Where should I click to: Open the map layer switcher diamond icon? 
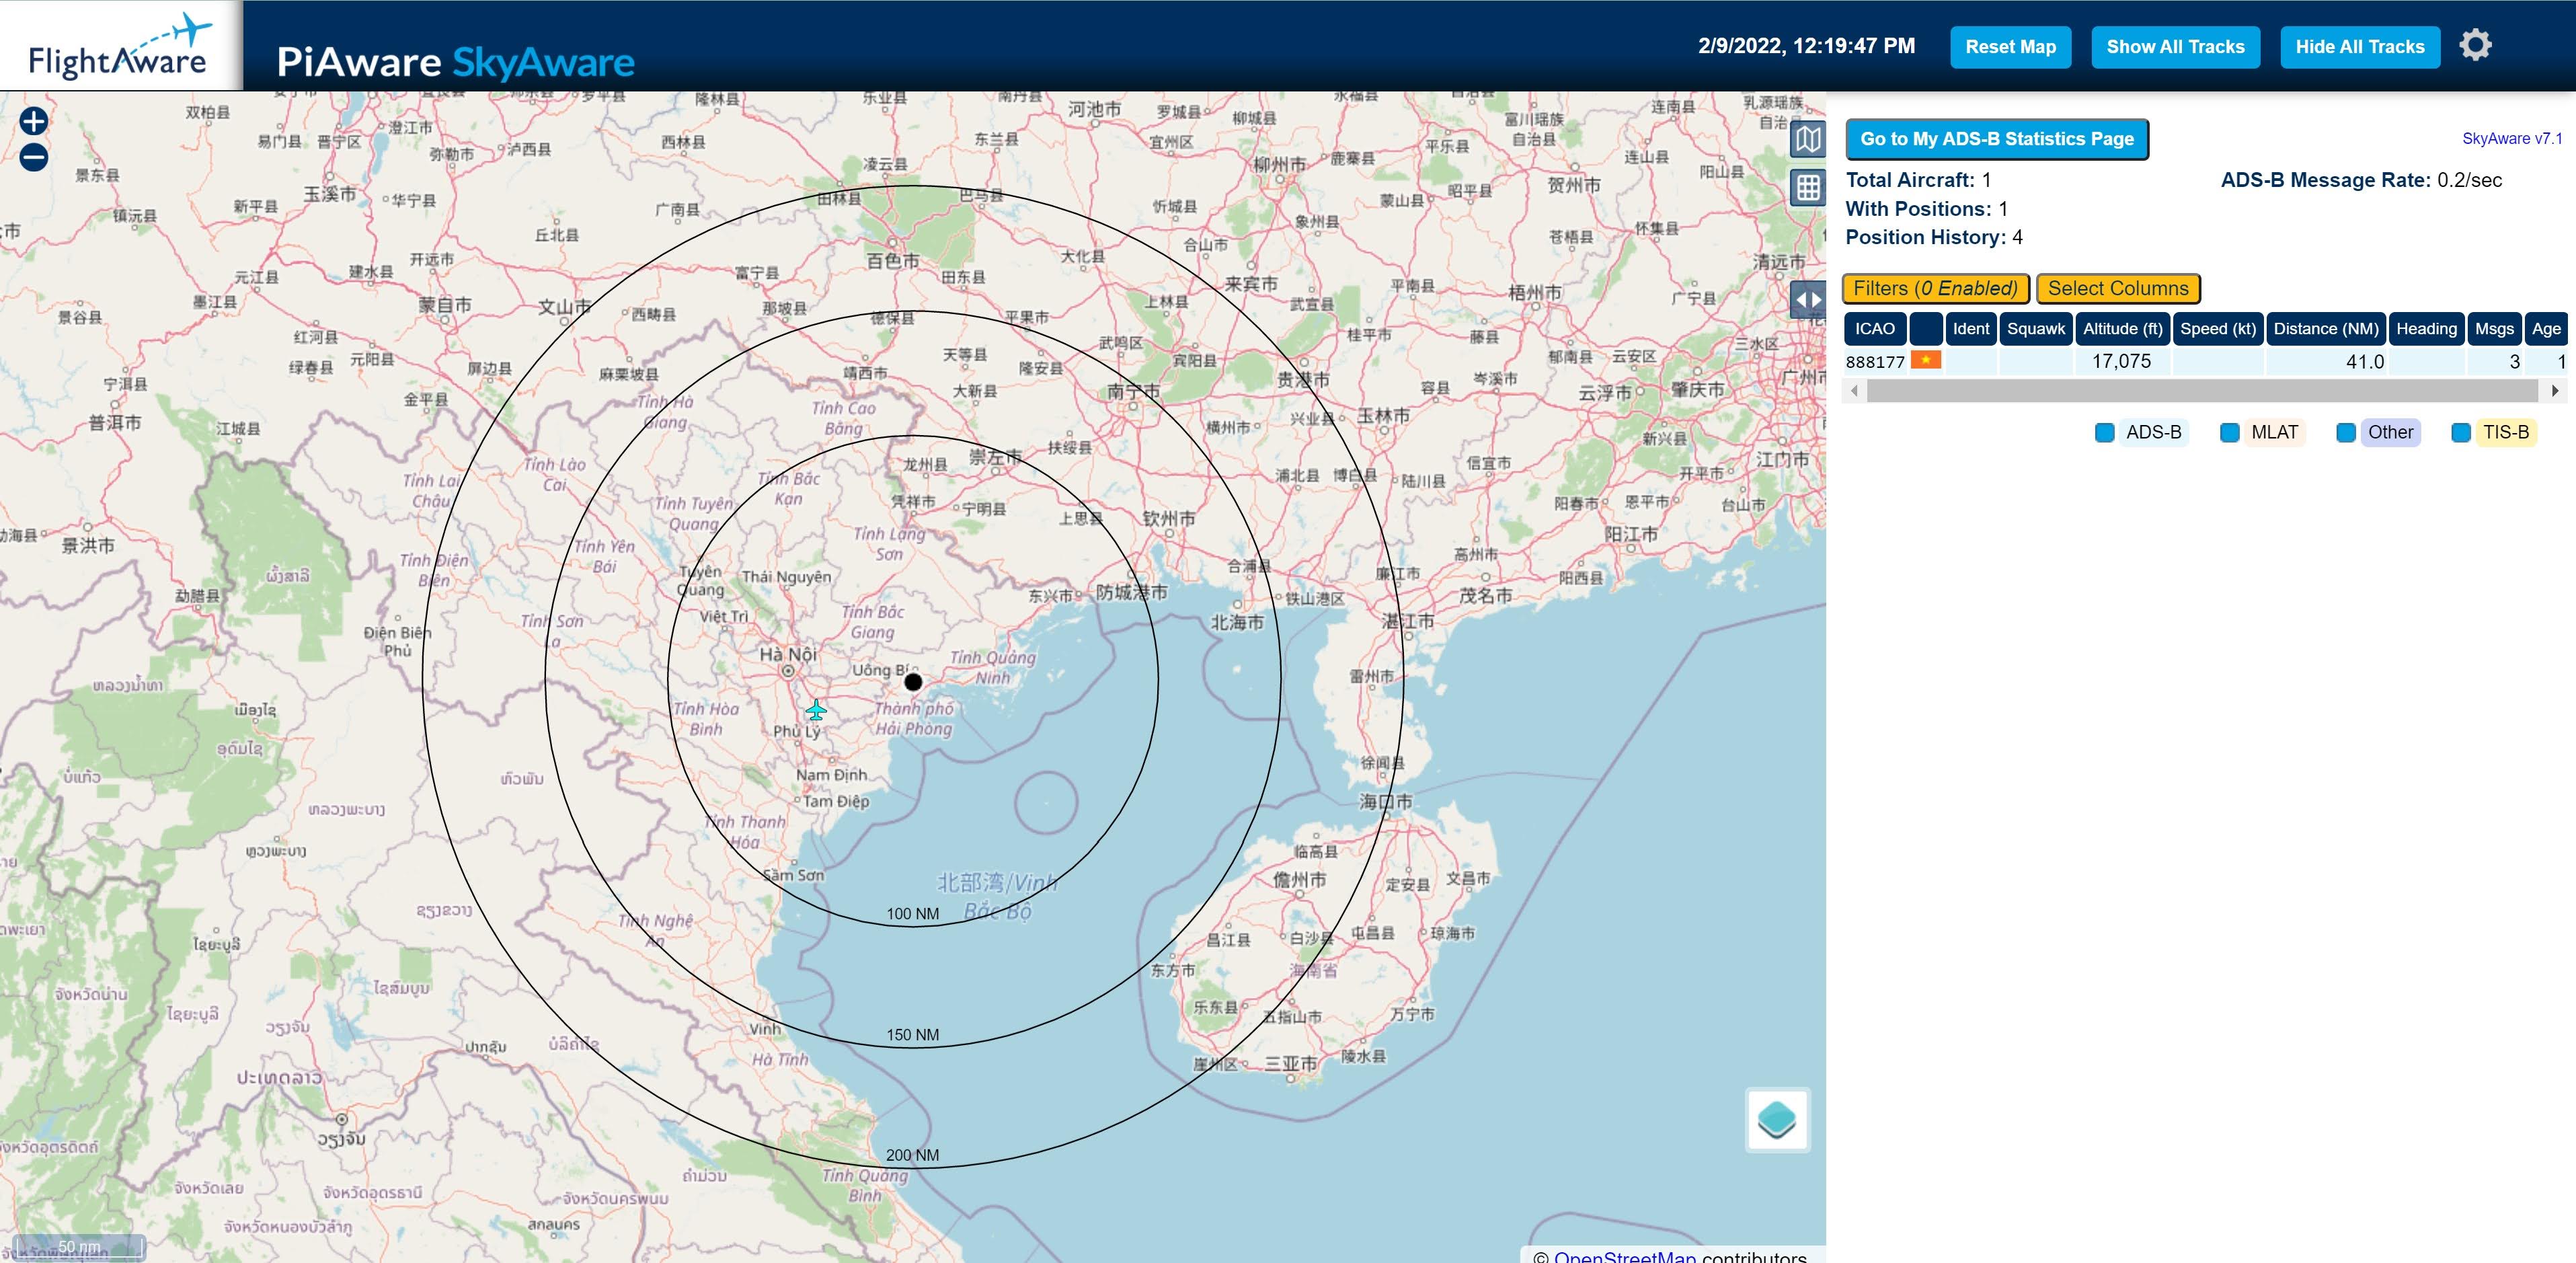point(1777,1119)
